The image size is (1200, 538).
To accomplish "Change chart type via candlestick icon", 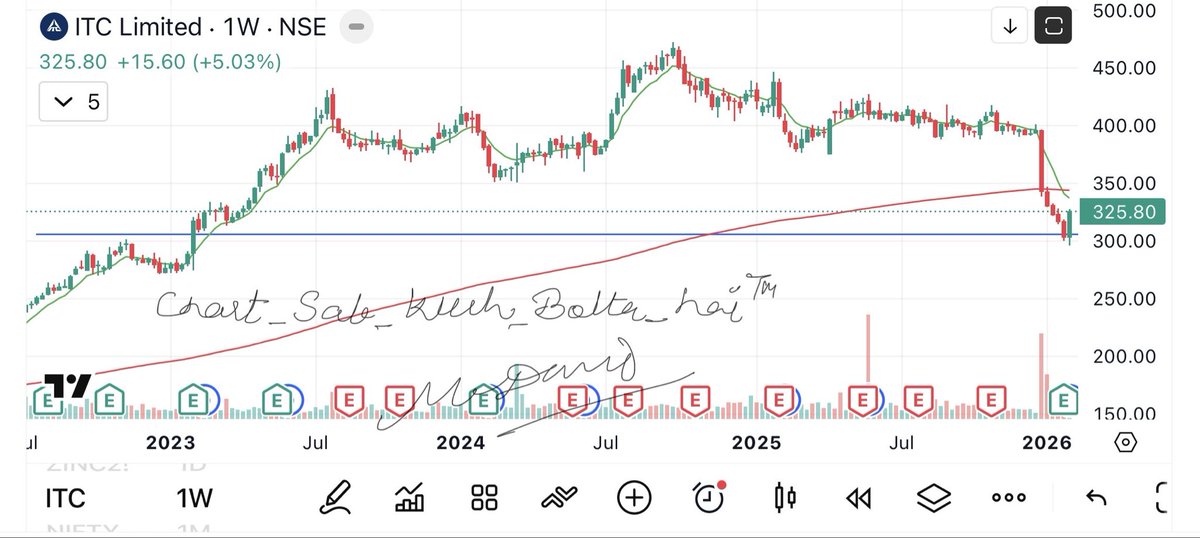I will click(x=785, y=496).
